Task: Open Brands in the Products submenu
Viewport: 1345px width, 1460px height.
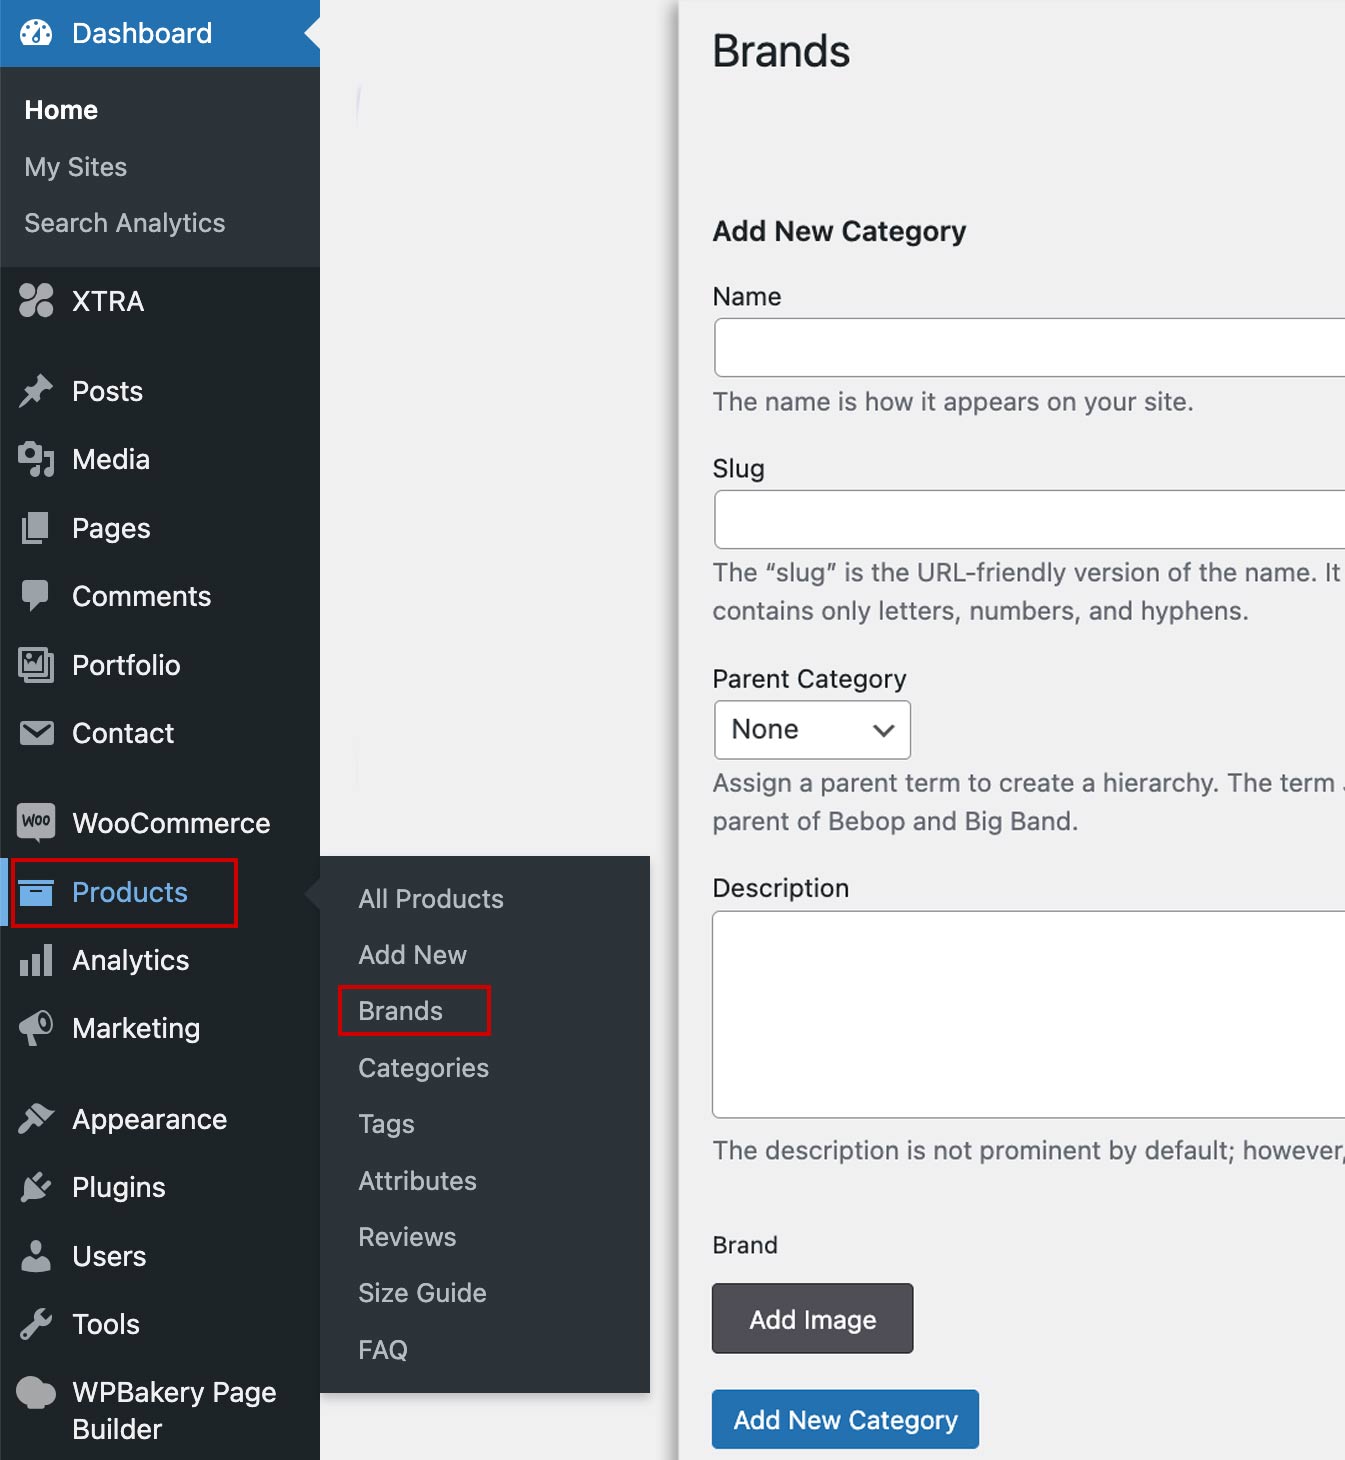Action: [x=401, y=1011]
